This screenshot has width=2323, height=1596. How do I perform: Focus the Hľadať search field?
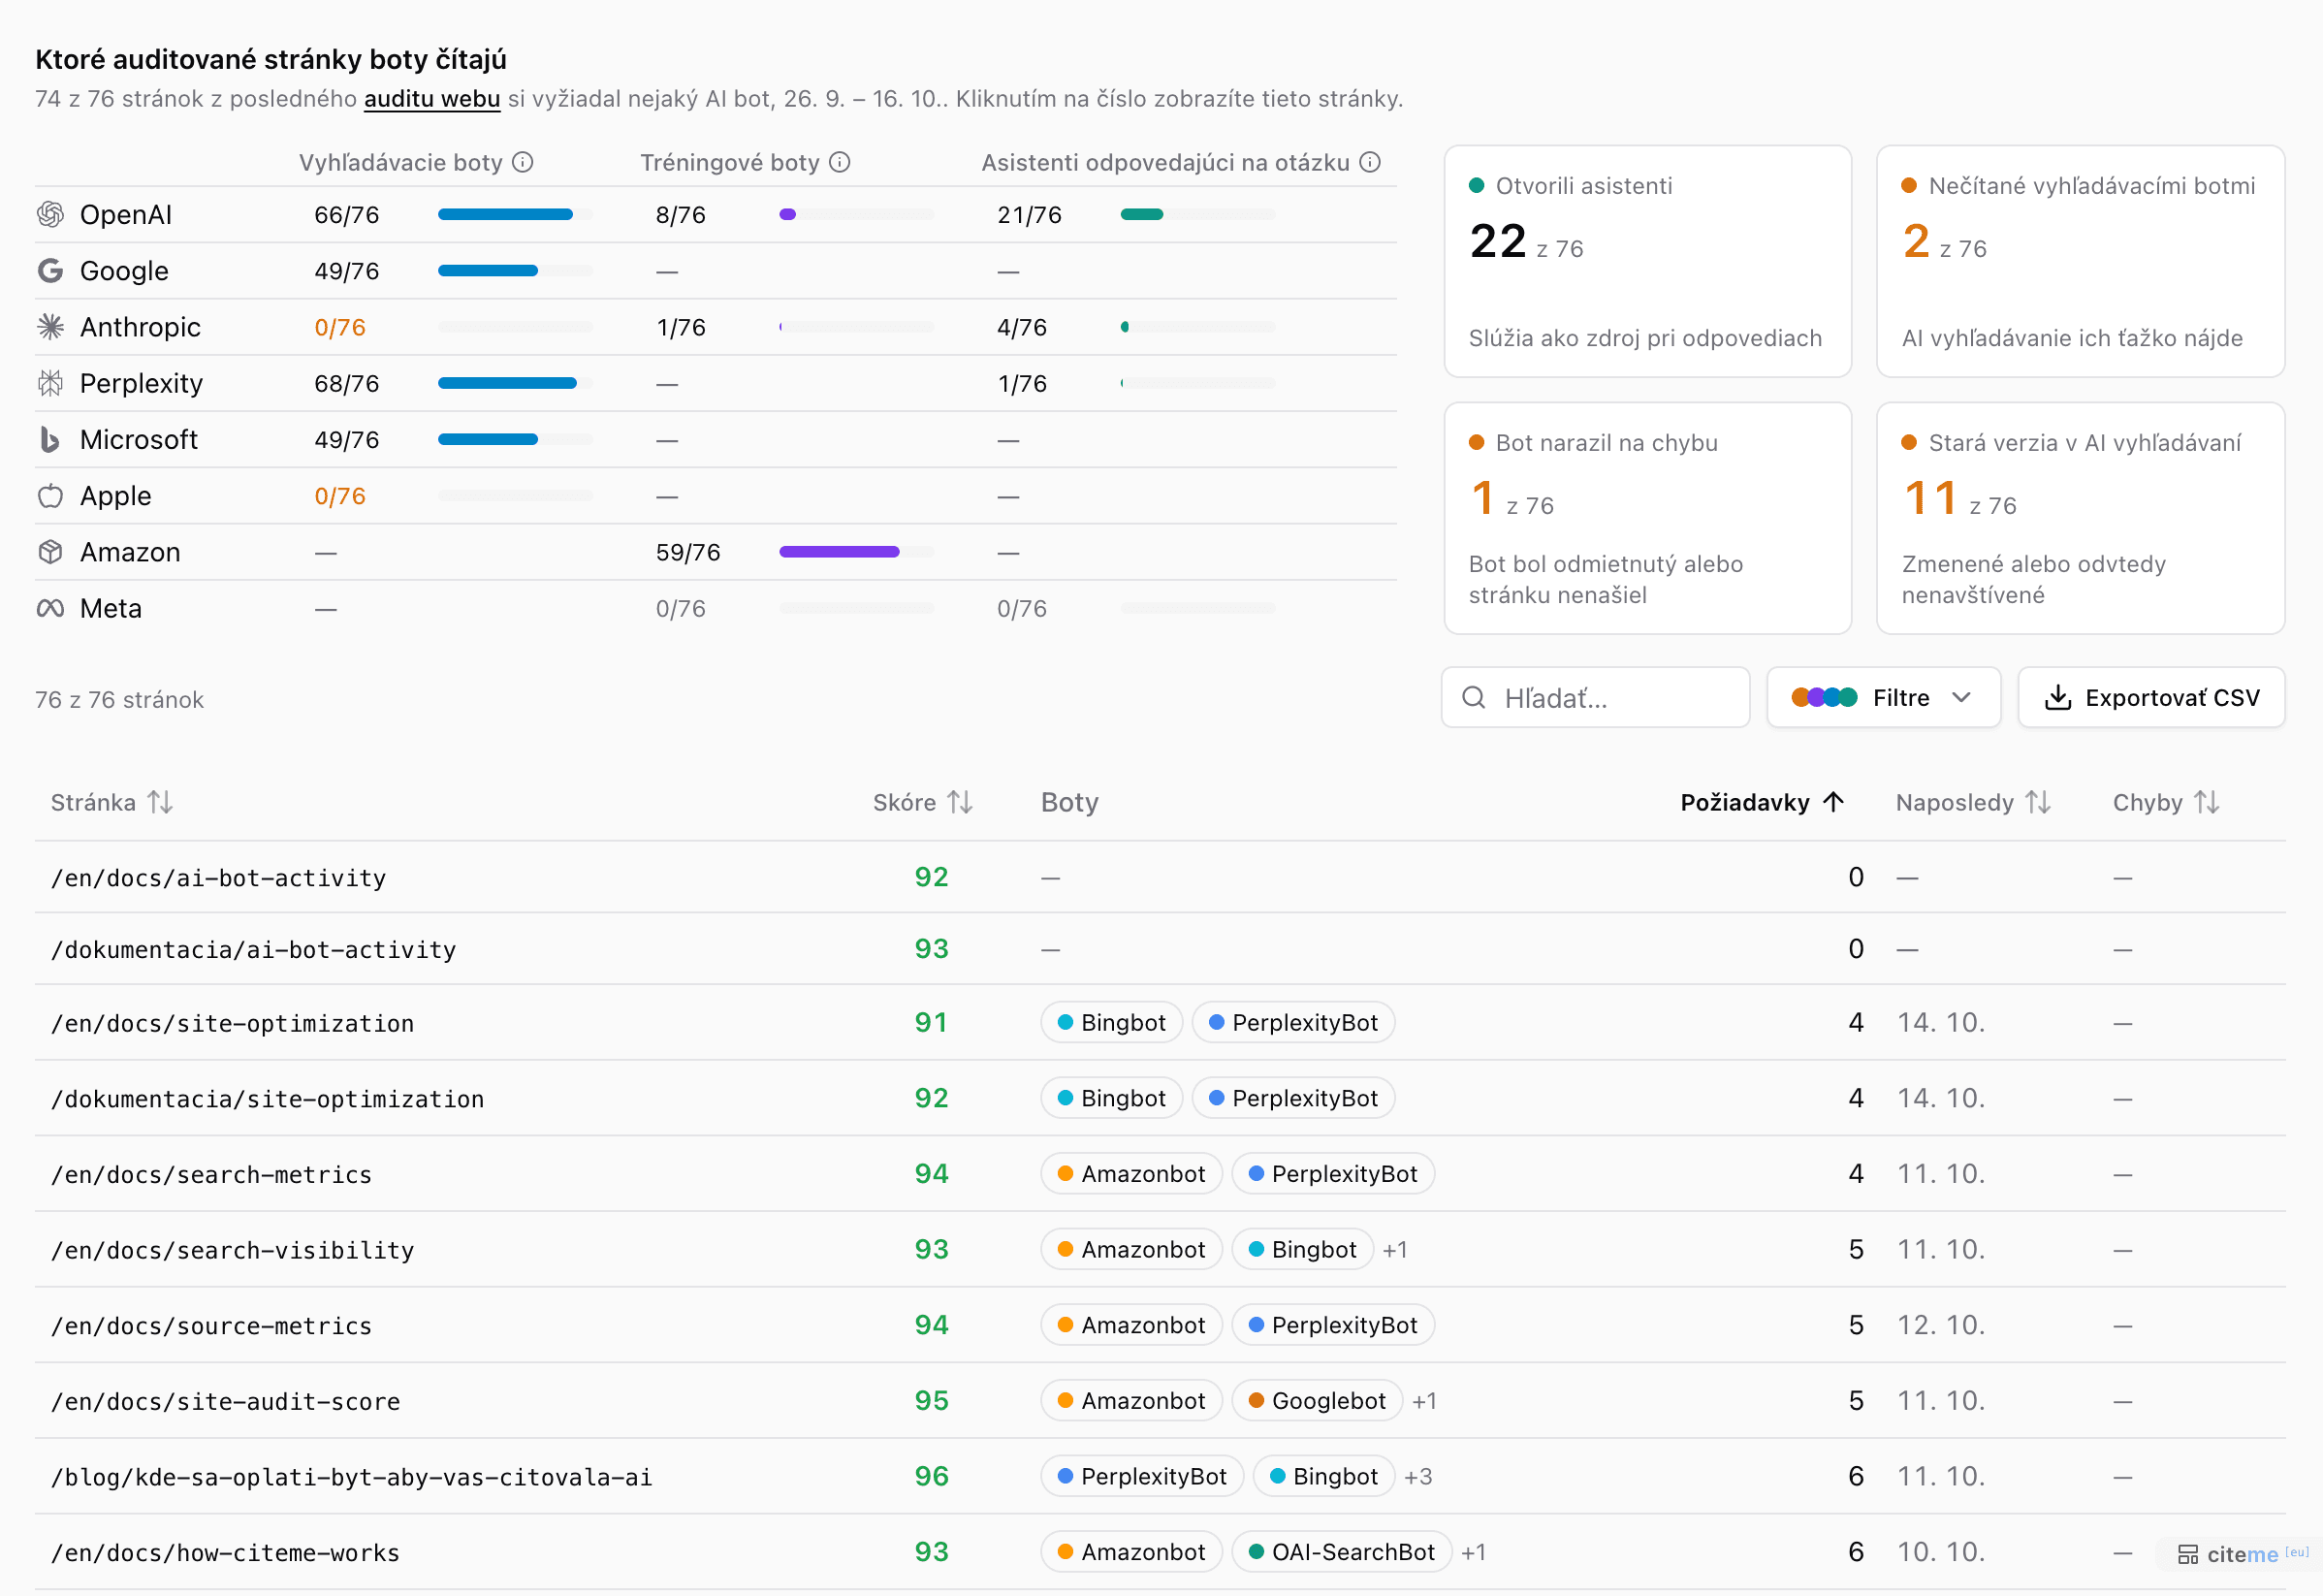click(1595, 697)
